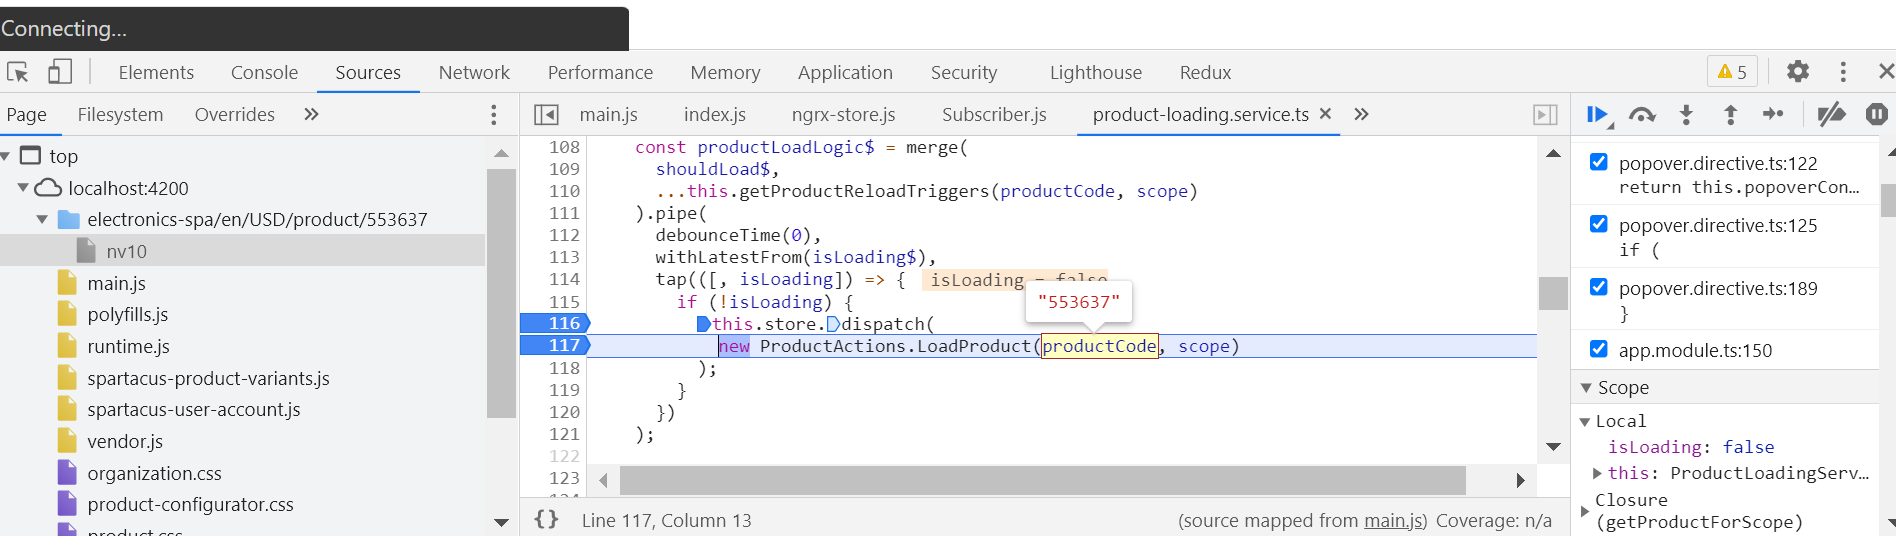Switch to the Elements panel
1896x536 pixels.
[x=156, y=72]
